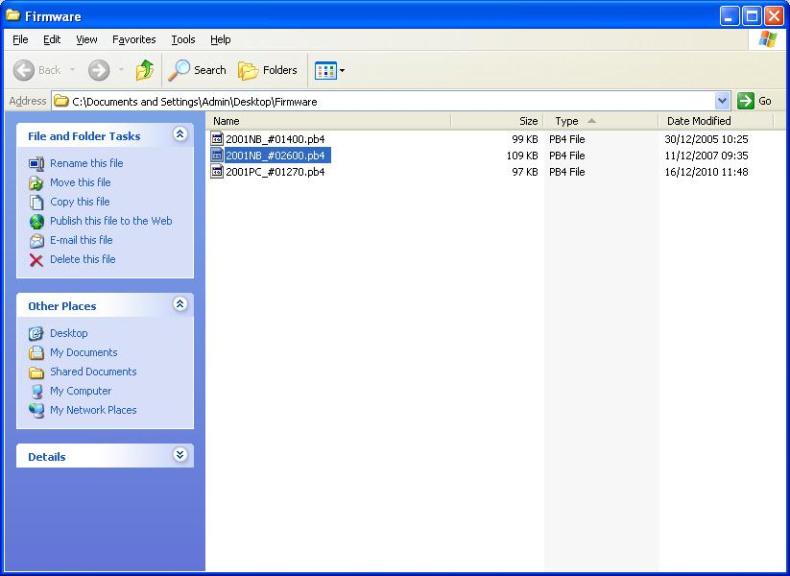Click Publish this file to the Web

[x=110, y=221]
